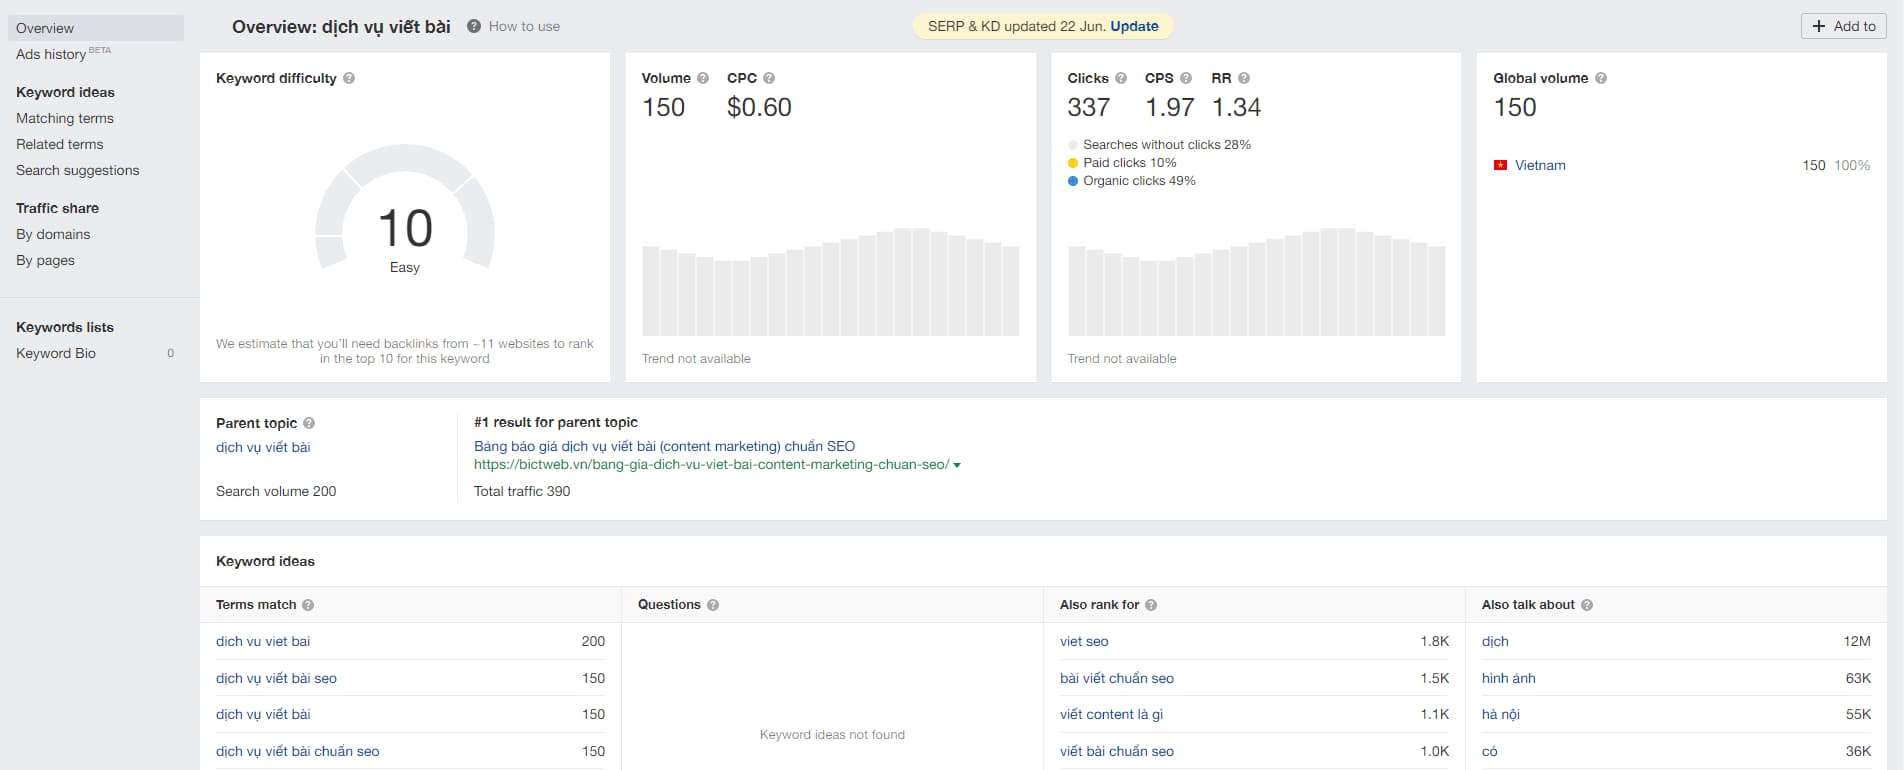Click the How to use question icon
1904x770 pixels.
tap(474, 26)
